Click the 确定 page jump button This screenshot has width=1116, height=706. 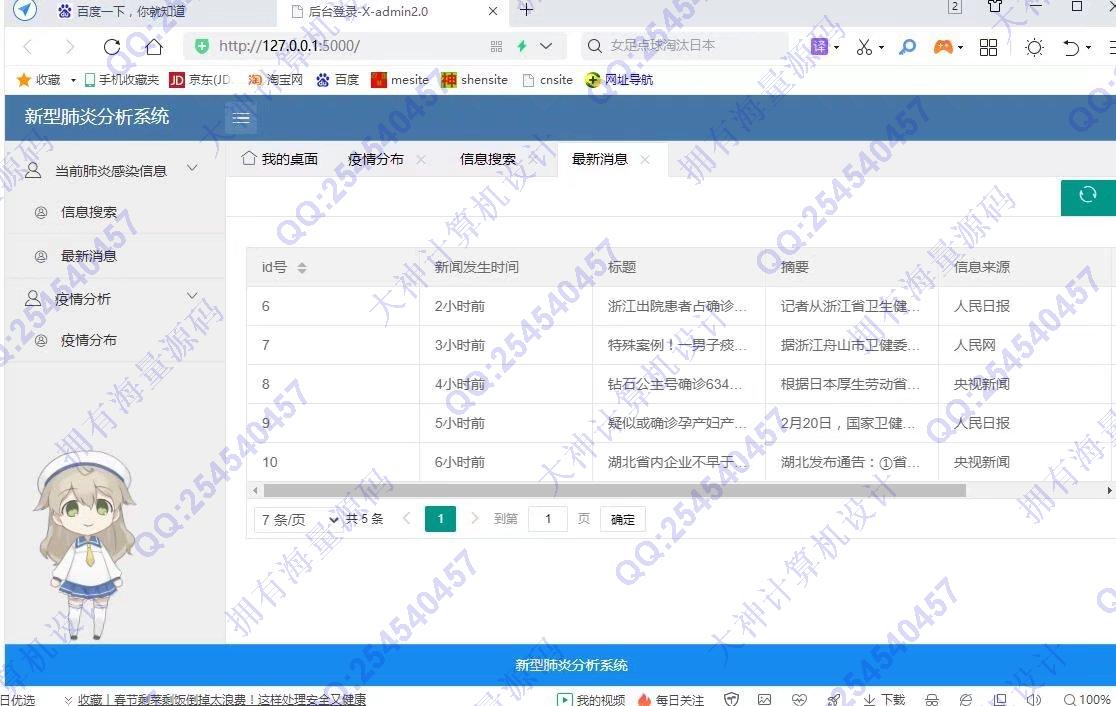coord(623,520)
